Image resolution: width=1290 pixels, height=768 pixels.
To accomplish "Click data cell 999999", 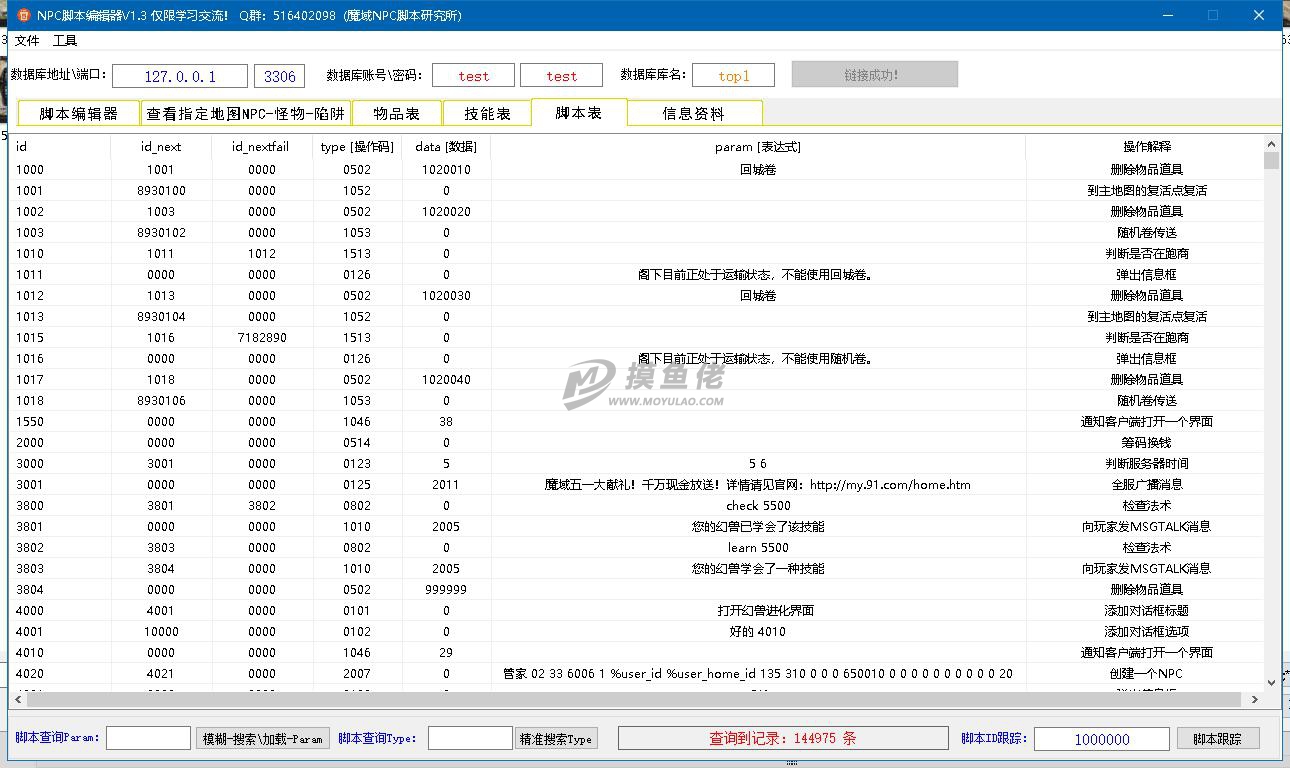I will pyautogui.click(x=446, y=590).
